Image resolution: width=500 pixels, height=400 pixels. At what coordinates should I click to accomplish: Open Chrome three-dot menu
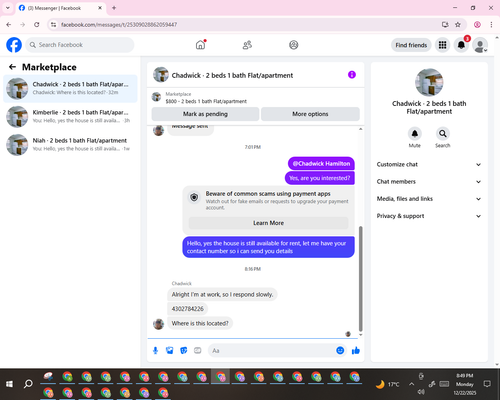tap(491, 25)
